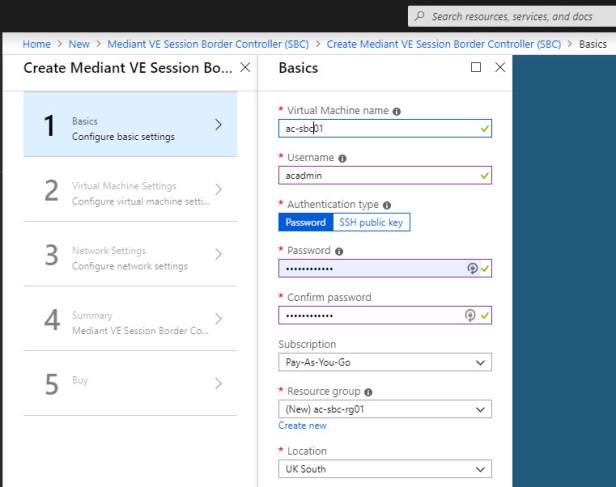Expand the Resource group dropdown
The width and height of the screenshot is (616, 487).
coord(384,409)
